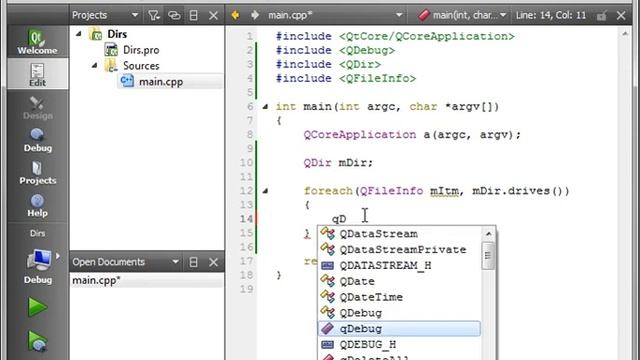640x360 pixels.
Task: Toggle synchronize with editor link icon
Action: (174, 16)
